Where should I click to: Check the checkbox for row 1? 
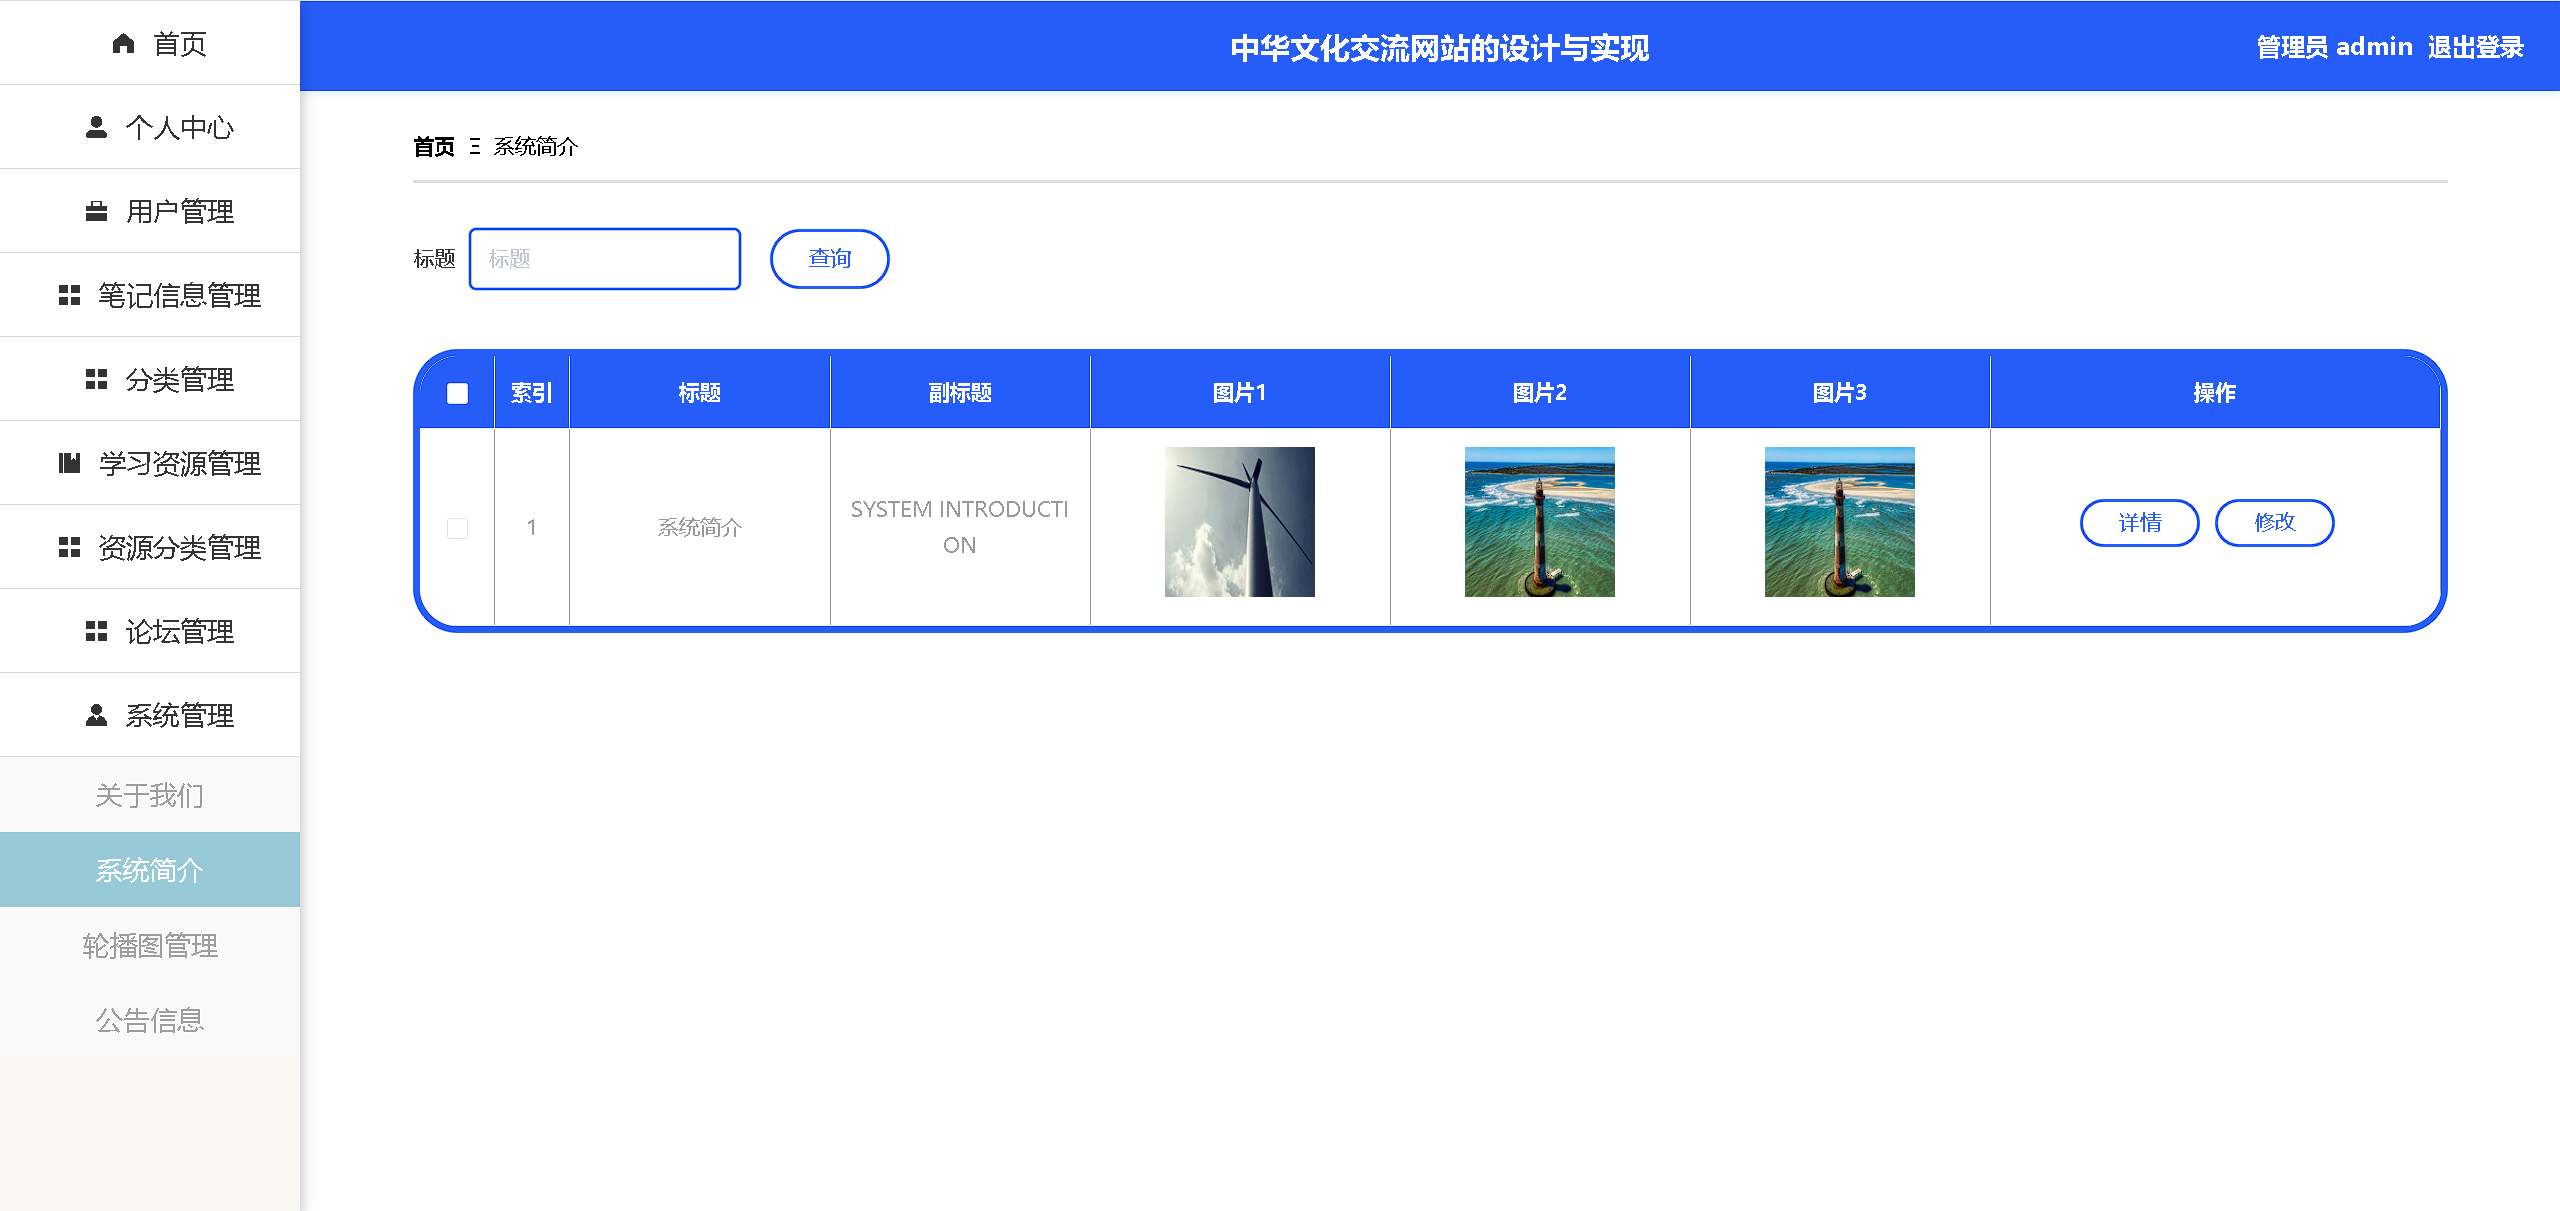[x=457, y=528]
